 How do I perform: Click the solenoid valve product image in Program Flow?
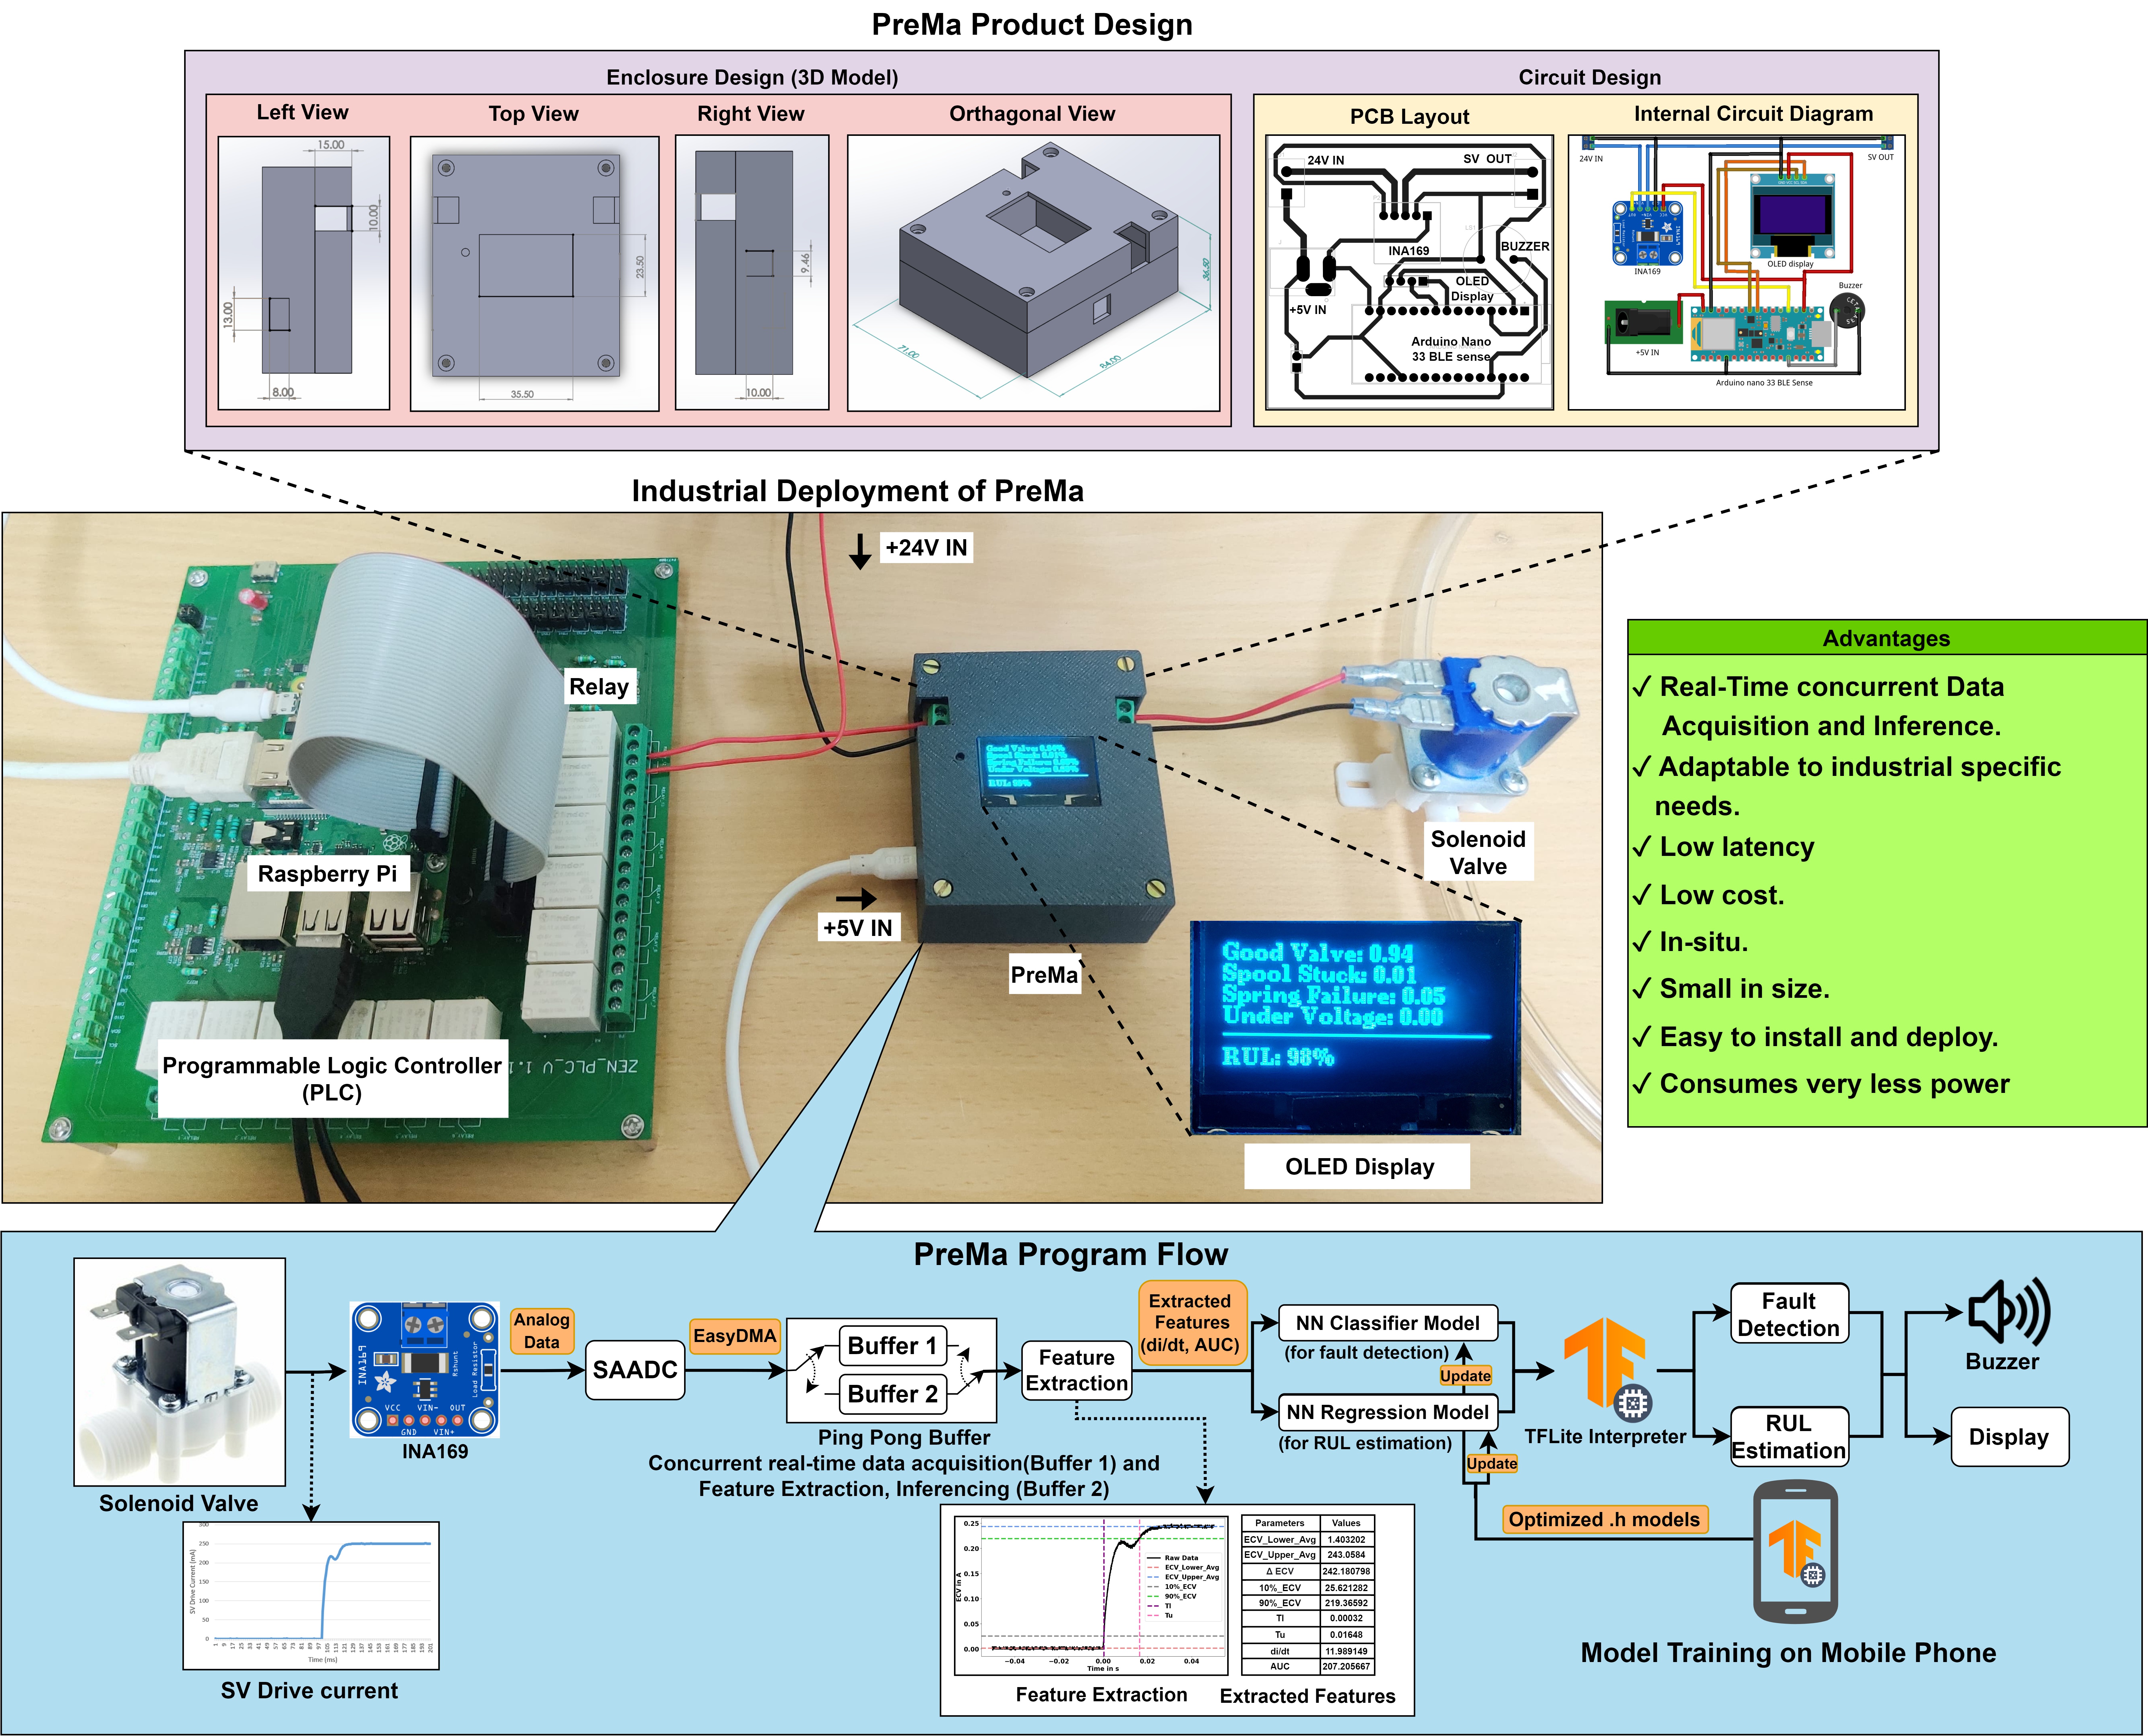point(180,1372)
